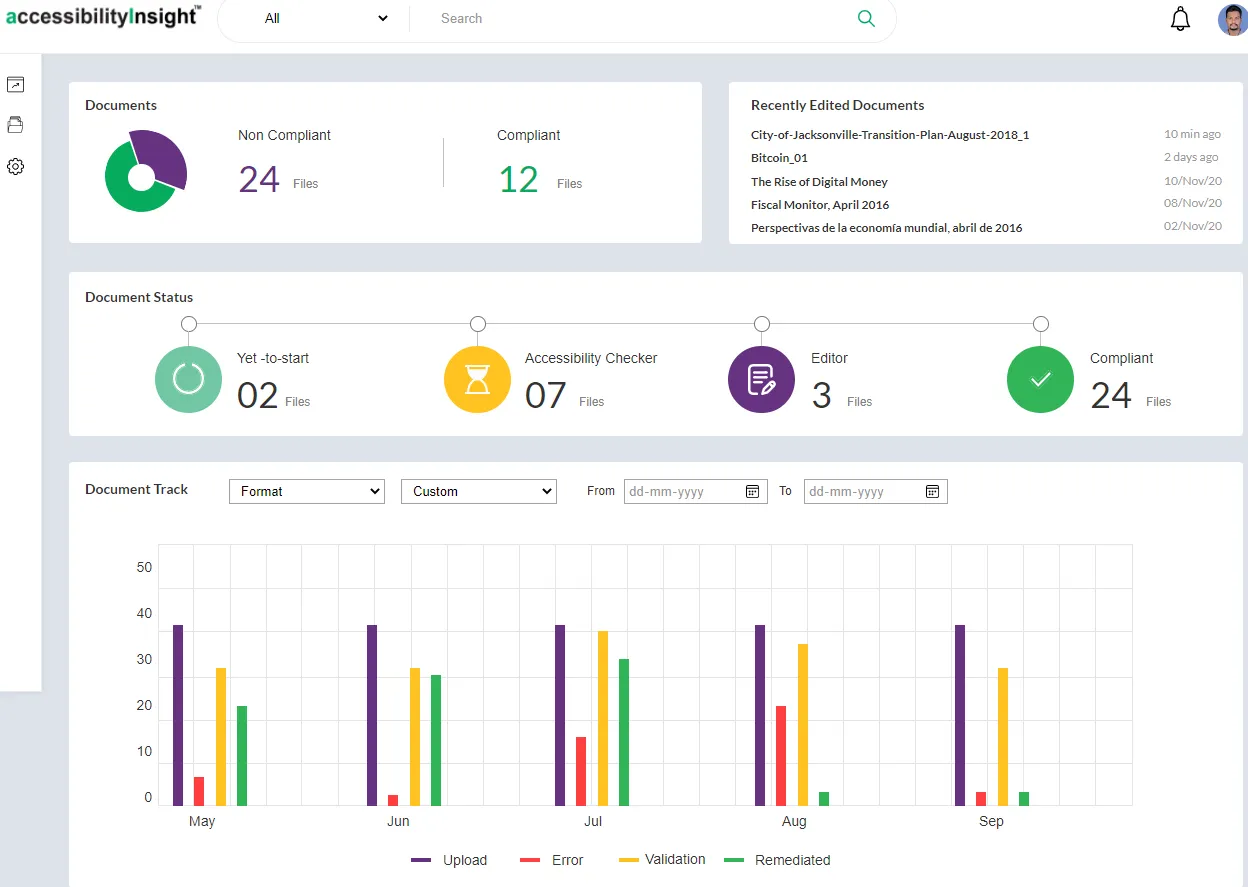Click the Accessibility Checker hourglass icon
The image size is (1248, 887).
click(x=477, y=379)
